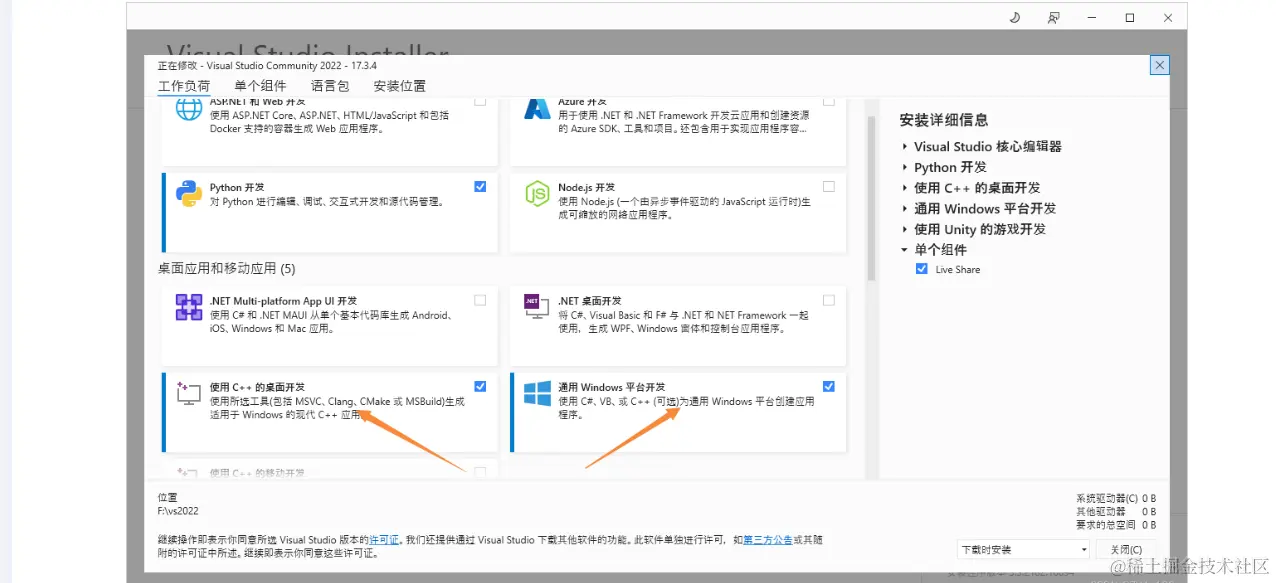Screen dimensions: 1276x583
Task: Click the .NET 桌面开发 card title text
Action: (x=590, y=301)
